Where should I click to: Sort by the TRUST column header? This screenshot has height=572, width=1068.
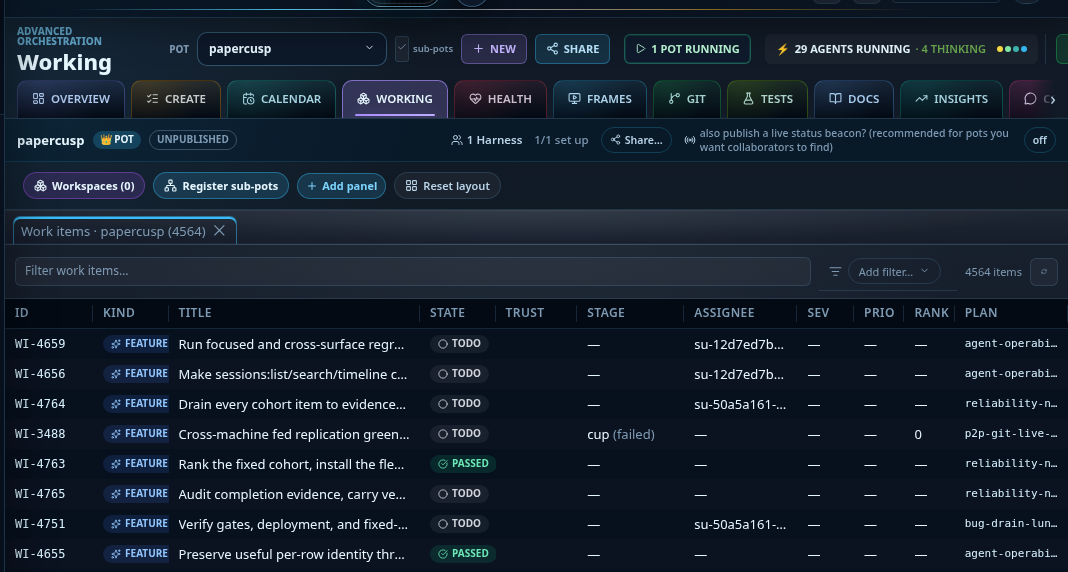524,313
